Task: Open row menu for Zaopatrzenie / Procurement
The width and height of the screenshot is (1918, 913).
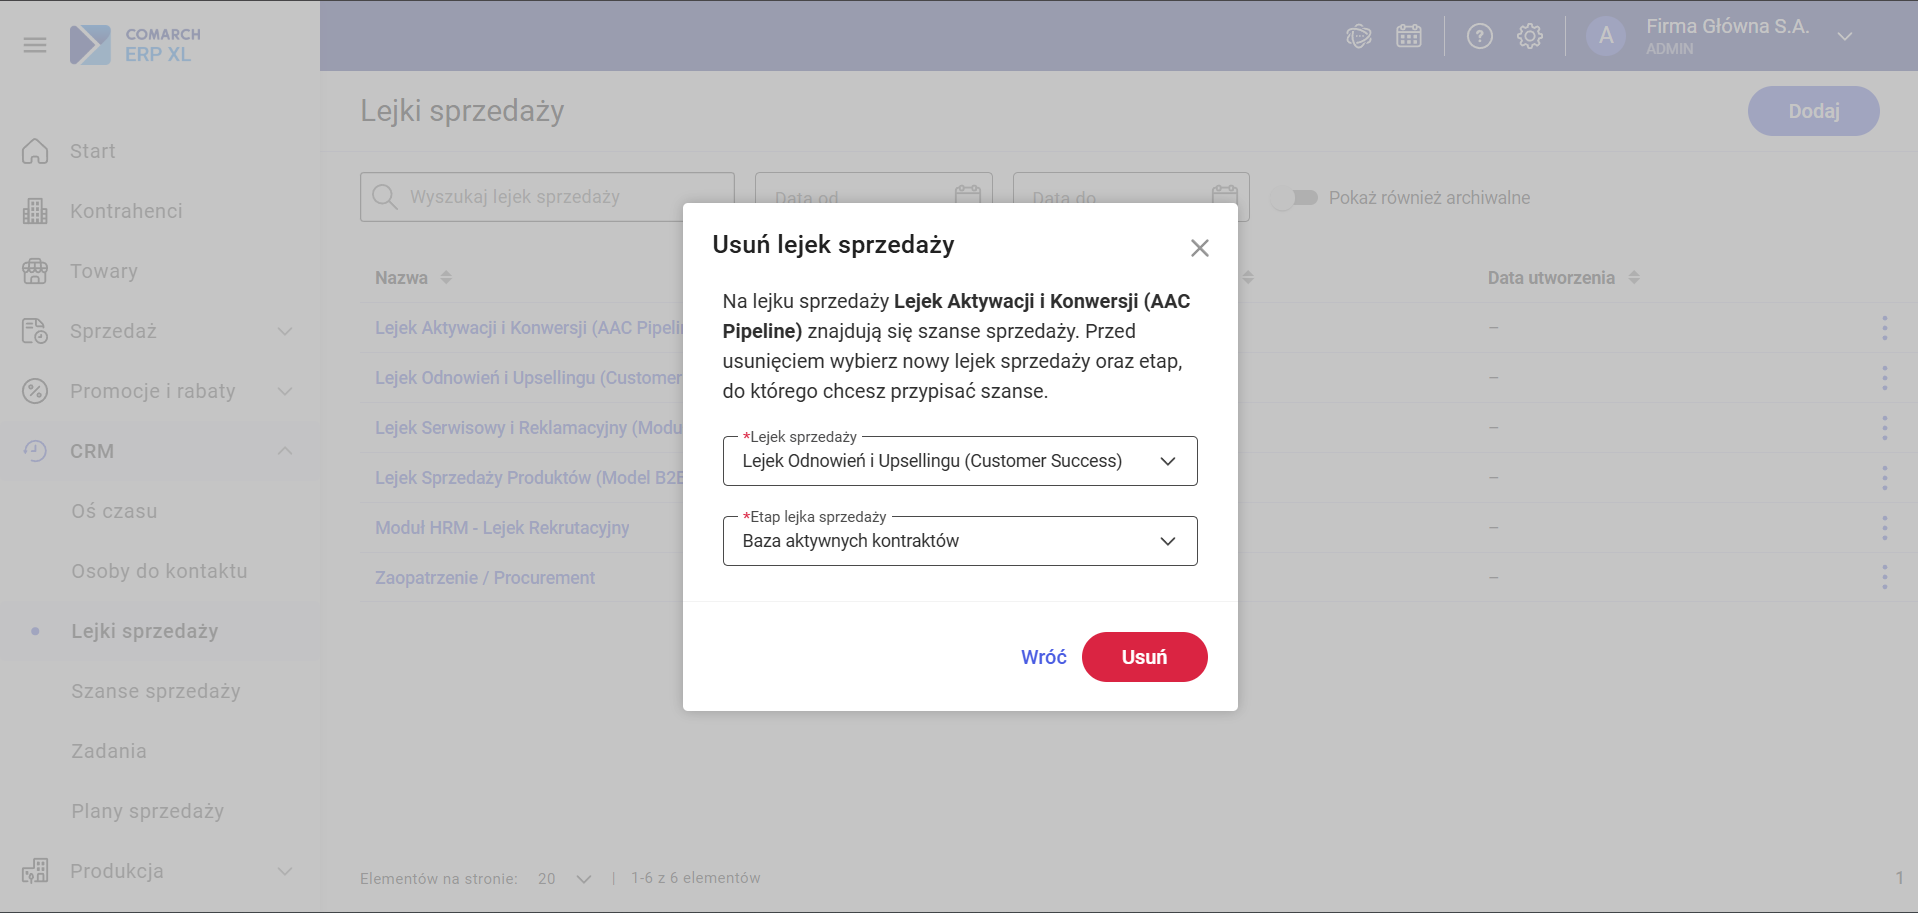Action: click(x=1884, y=577)
